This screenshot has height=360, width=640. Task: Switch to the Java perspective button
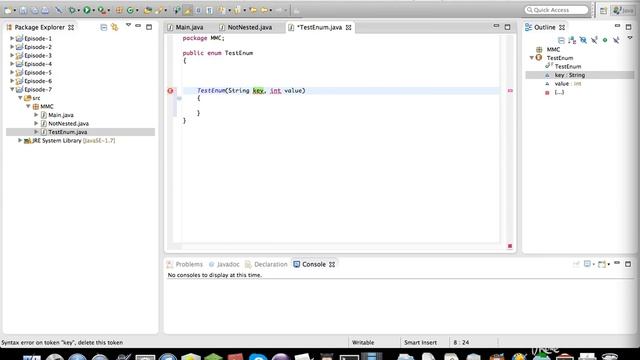tap(623, 11)
